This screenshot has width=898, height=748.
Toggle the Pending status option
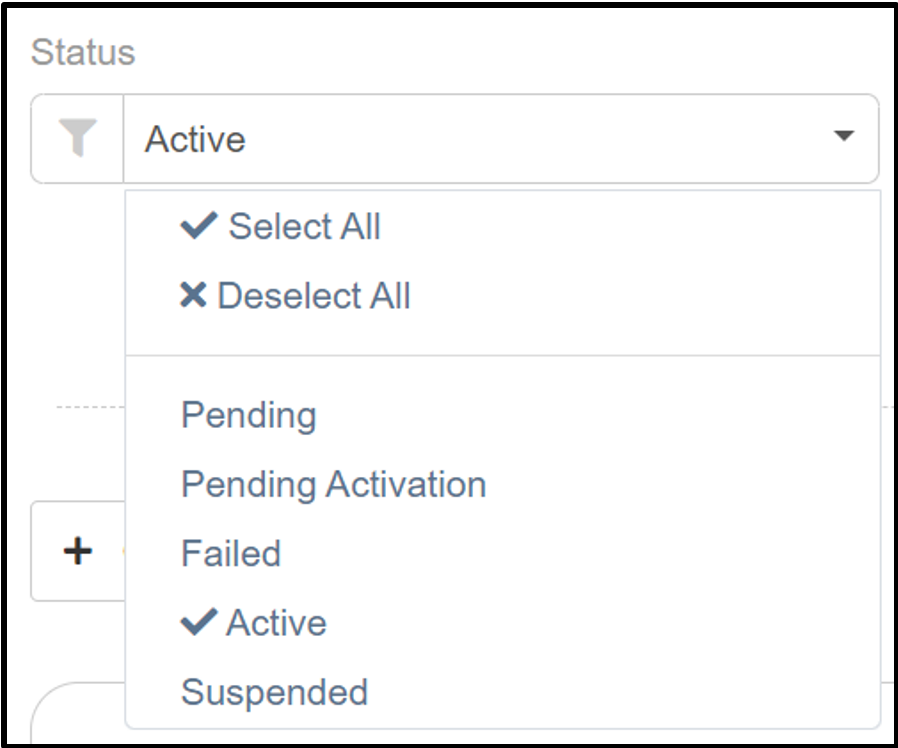(x=502, y=415)
